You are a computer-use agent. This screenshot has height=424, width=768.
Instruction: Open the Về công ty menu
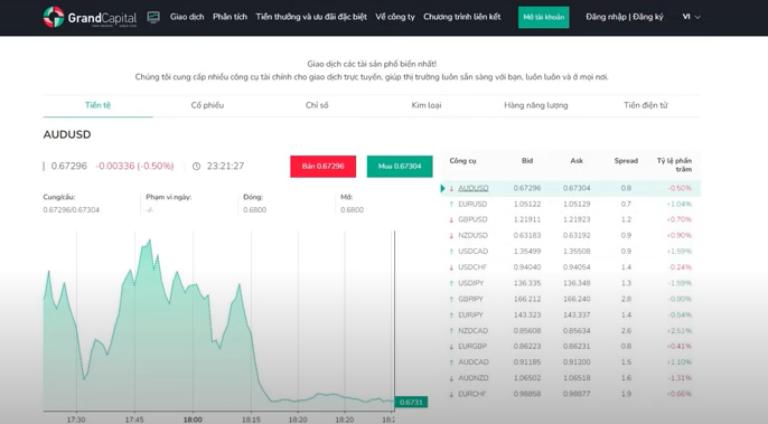coord(395,17)
